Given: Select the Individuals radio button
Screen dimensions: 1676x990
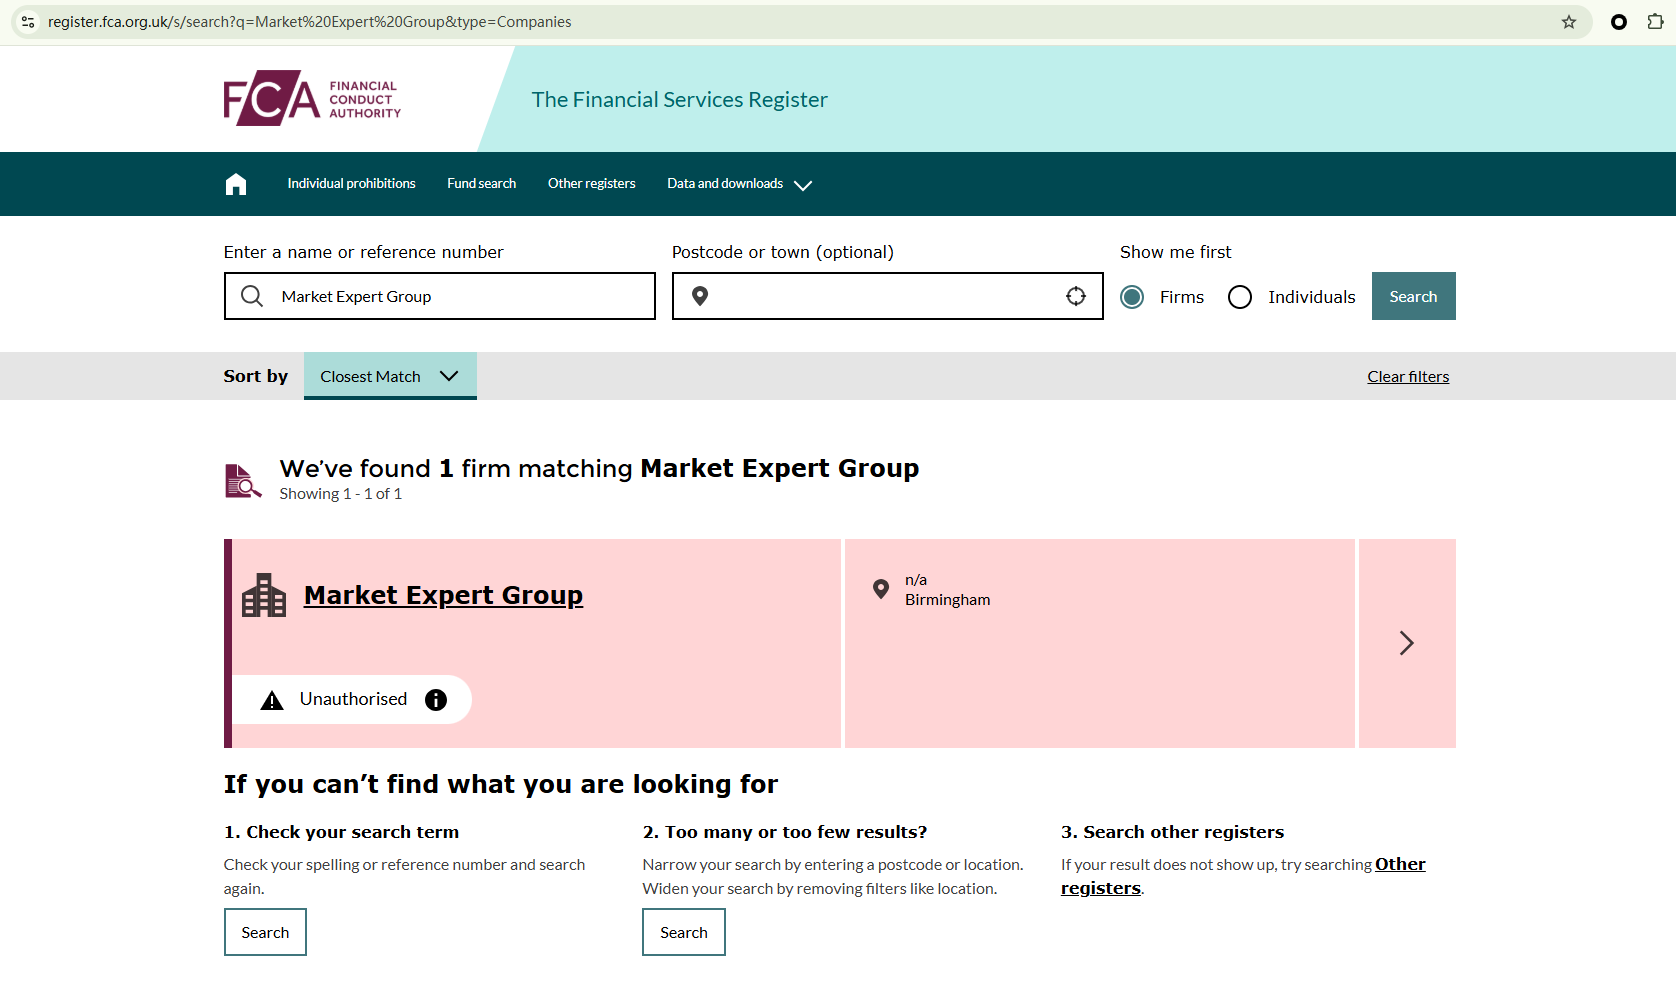Looking at the screenshot, I should click(x=1240, y=297).
